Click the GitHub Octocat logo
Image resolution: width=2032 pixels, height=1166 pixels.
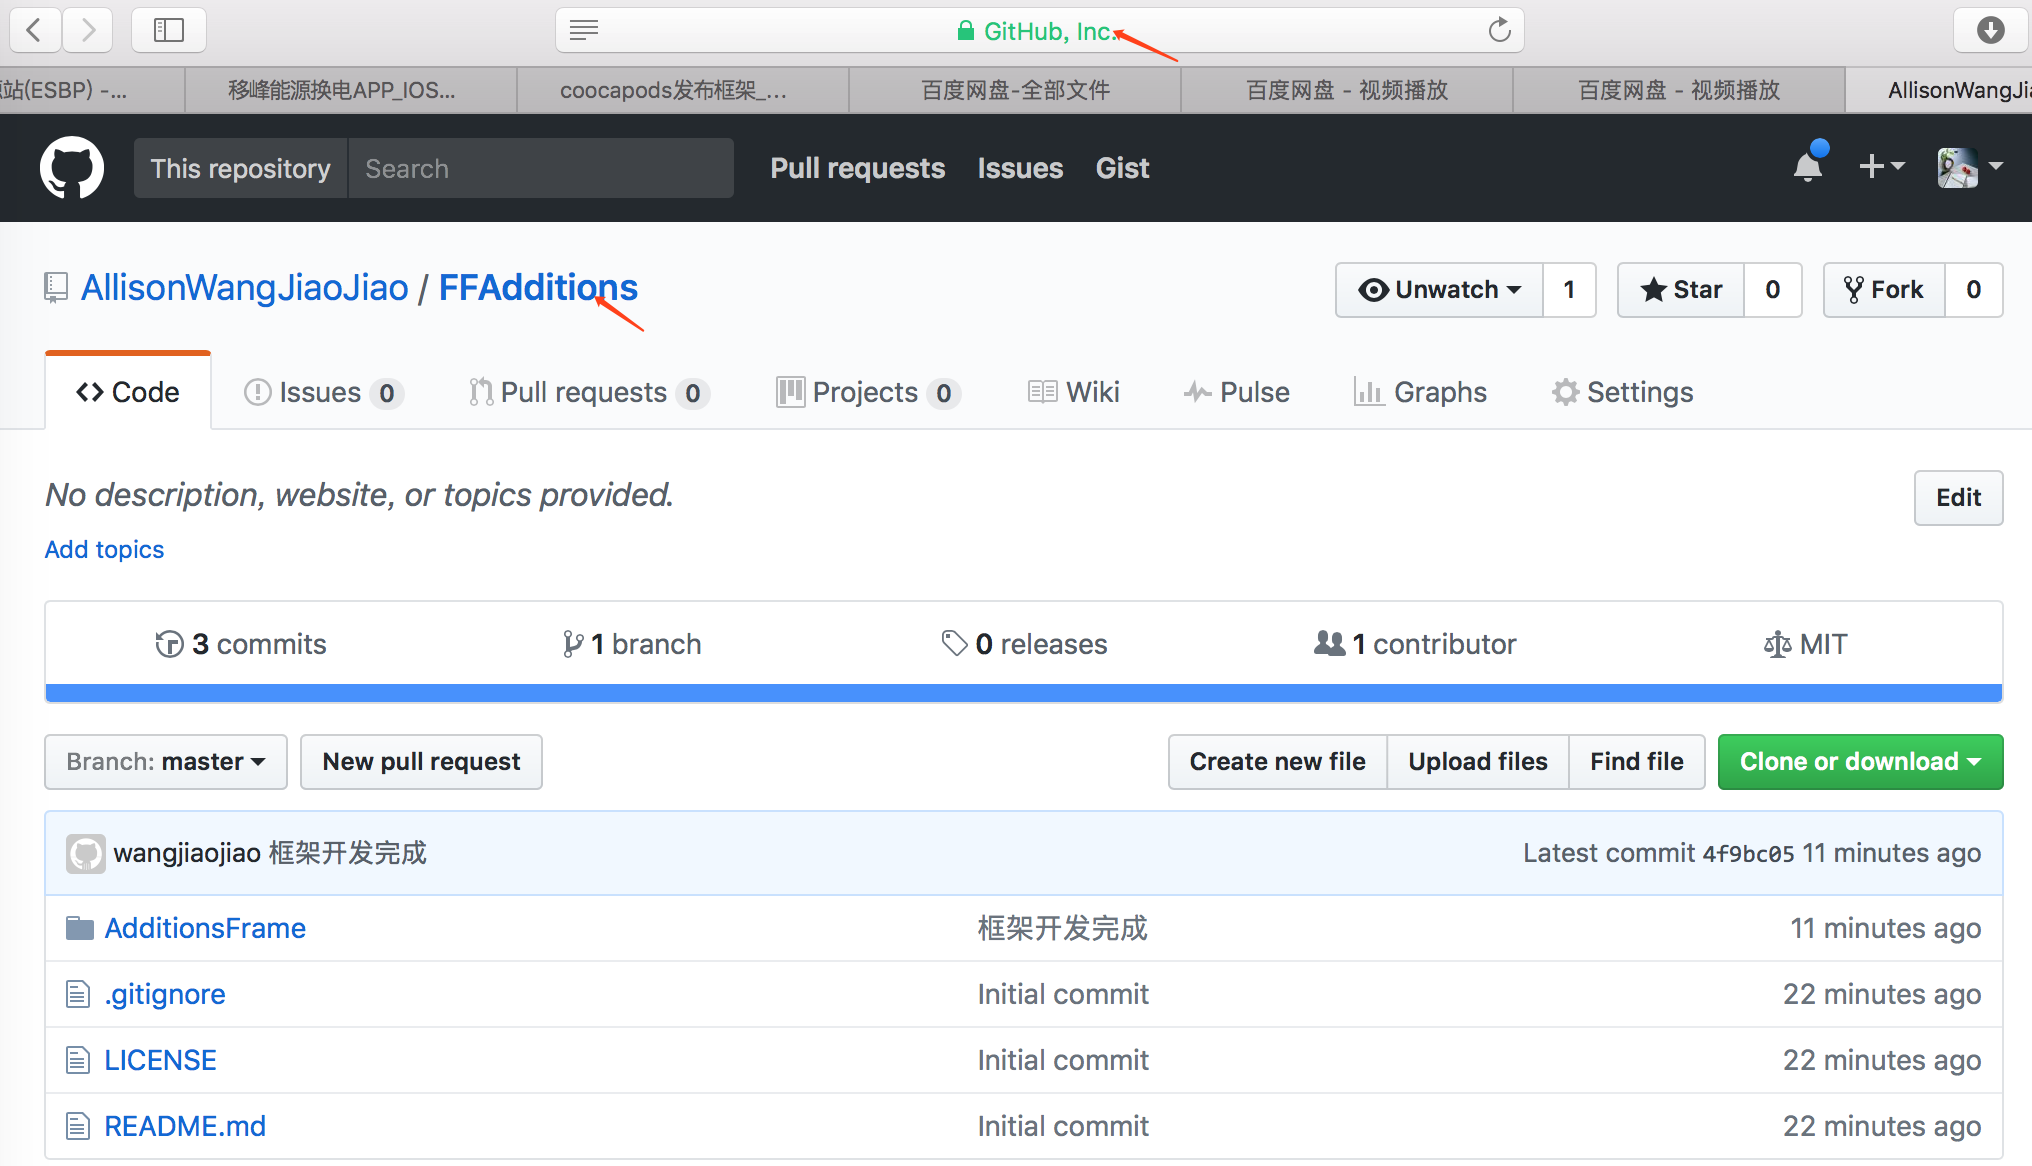click(71, 167)
